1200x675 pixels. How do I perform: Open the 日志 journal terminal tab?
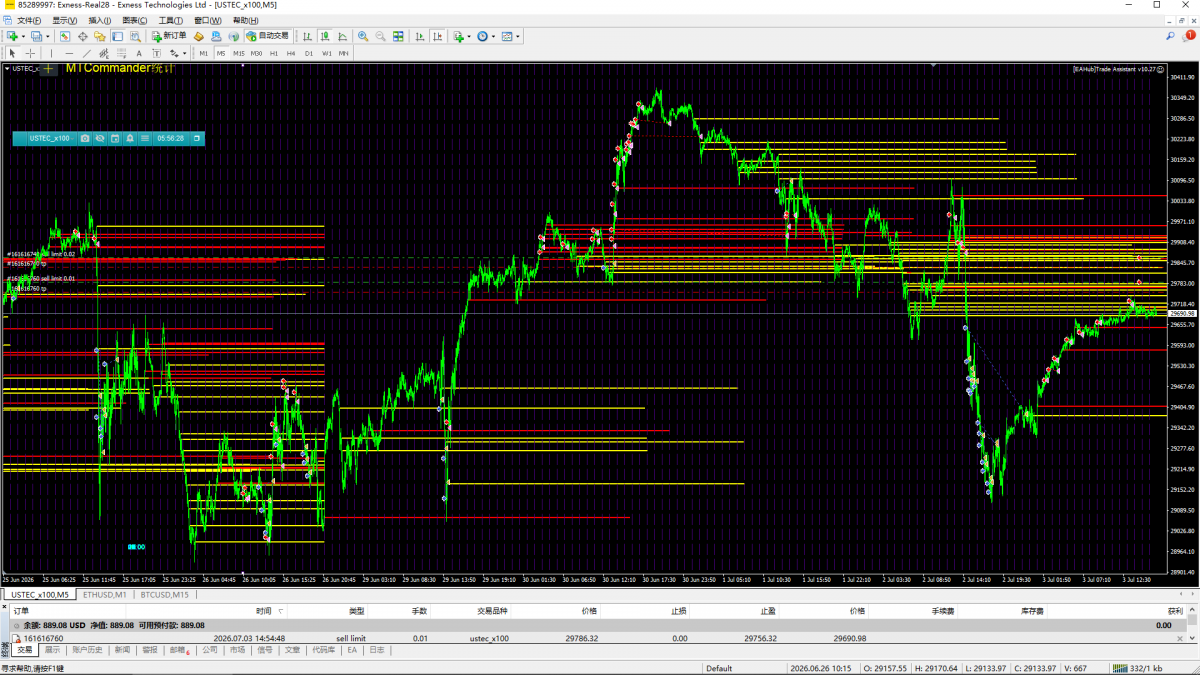tap(376, 649)
